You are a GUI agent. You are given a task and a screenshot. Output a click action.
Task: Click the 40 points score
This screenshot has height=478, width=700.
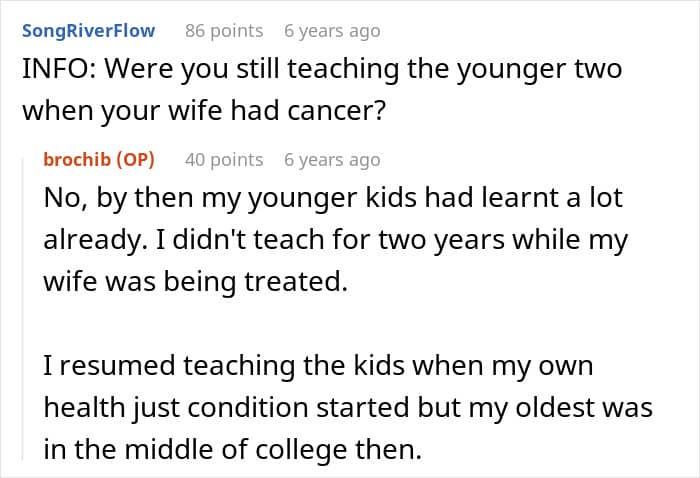click(x=224, y=160)
